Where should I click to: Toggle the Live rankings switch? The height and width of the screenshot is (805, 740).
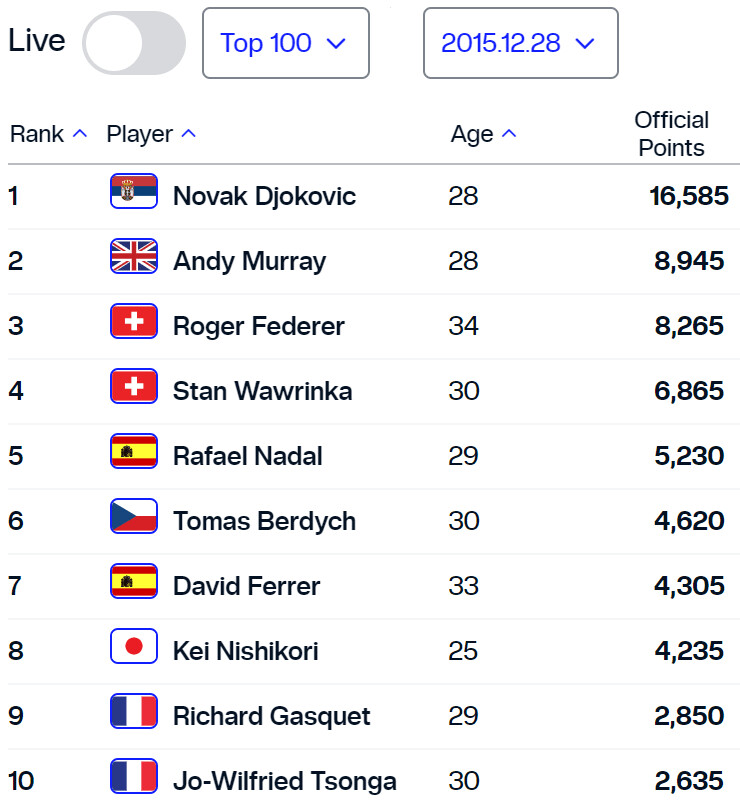click(x=134, y=43)
